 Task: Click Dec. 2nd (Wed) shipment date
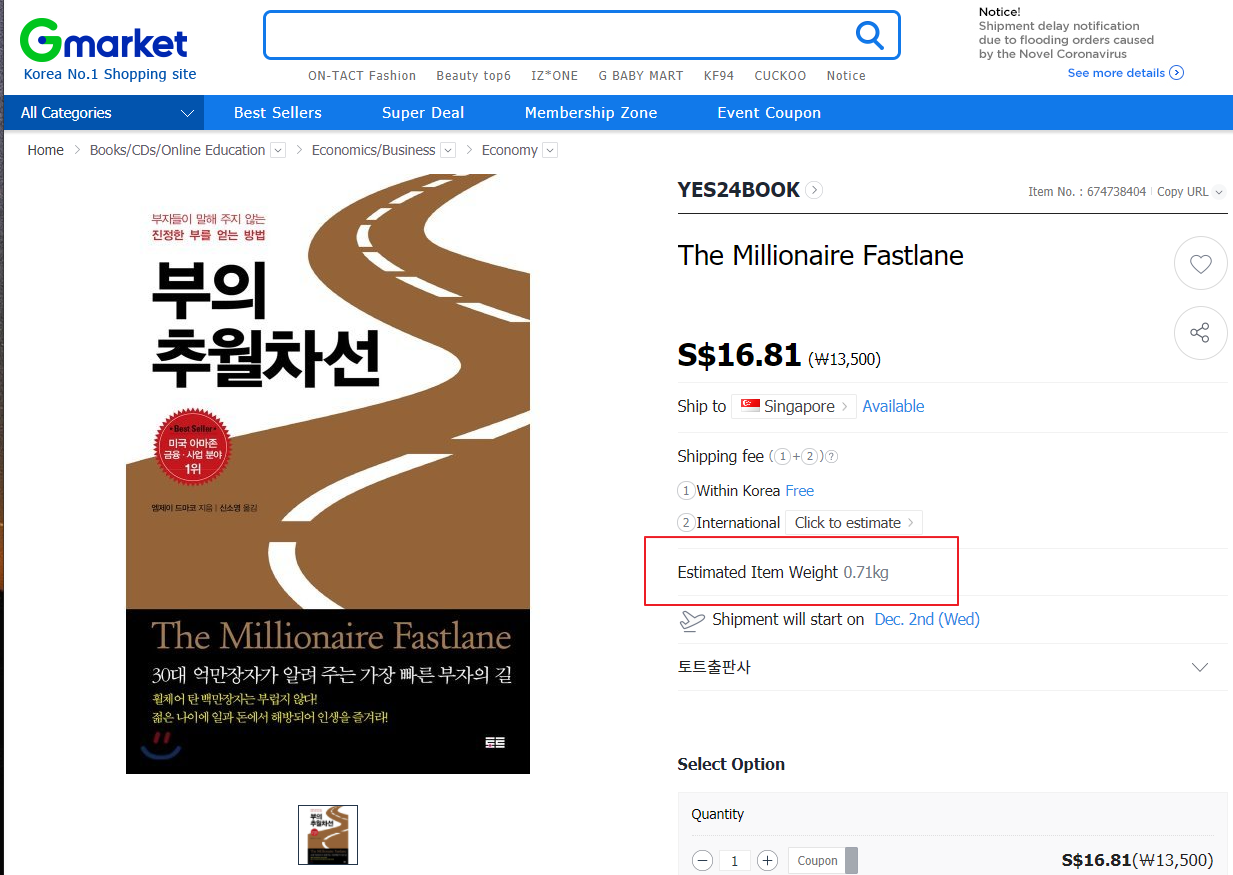pyautogui.click(x=927, y=620)
